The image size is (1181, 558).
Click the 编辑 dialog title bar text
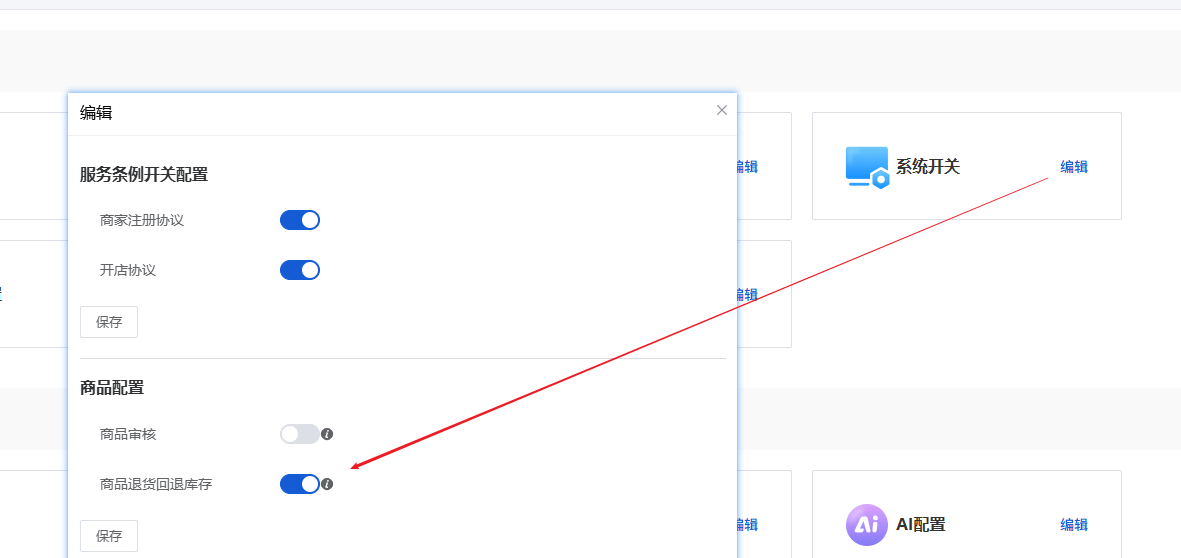pos(96,114)
